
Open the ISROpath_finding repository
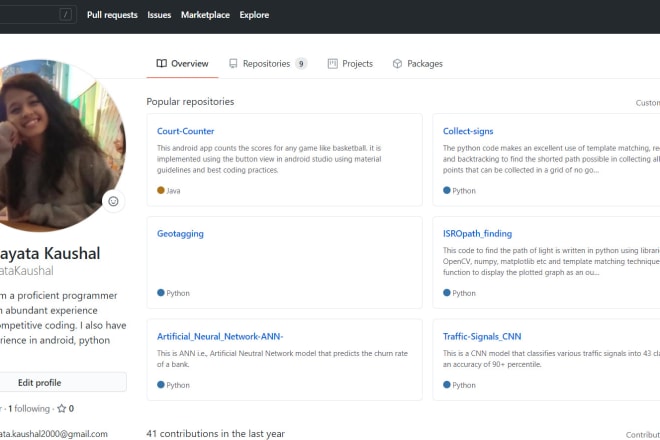point(477,234)
